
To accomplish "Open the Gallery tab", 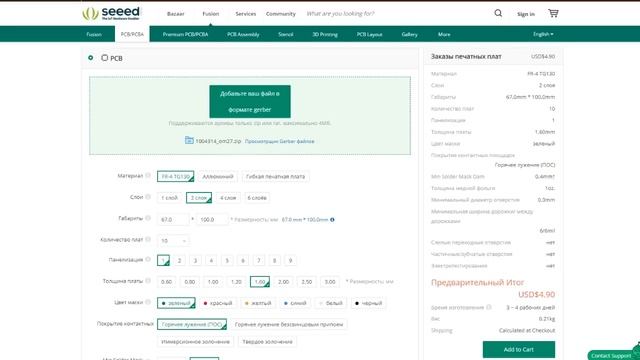I will pyautogui.click(x=409, y=34).
